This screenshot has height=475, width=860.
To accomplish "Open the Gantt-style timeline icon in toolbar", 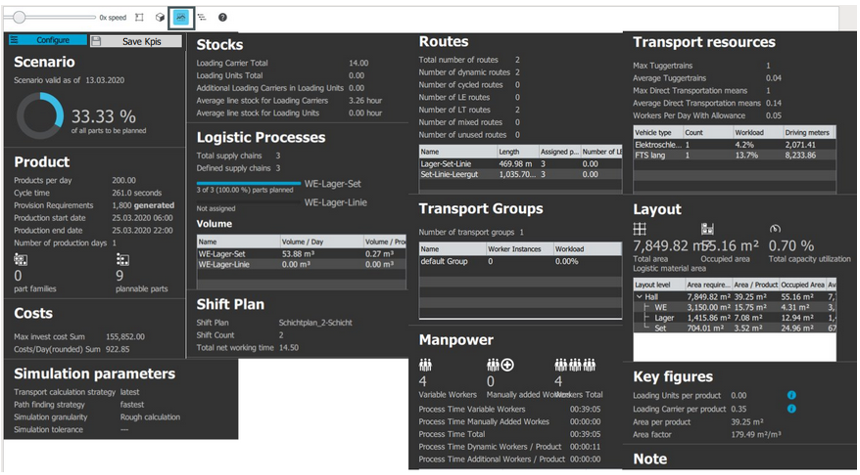I will [202, 18].
